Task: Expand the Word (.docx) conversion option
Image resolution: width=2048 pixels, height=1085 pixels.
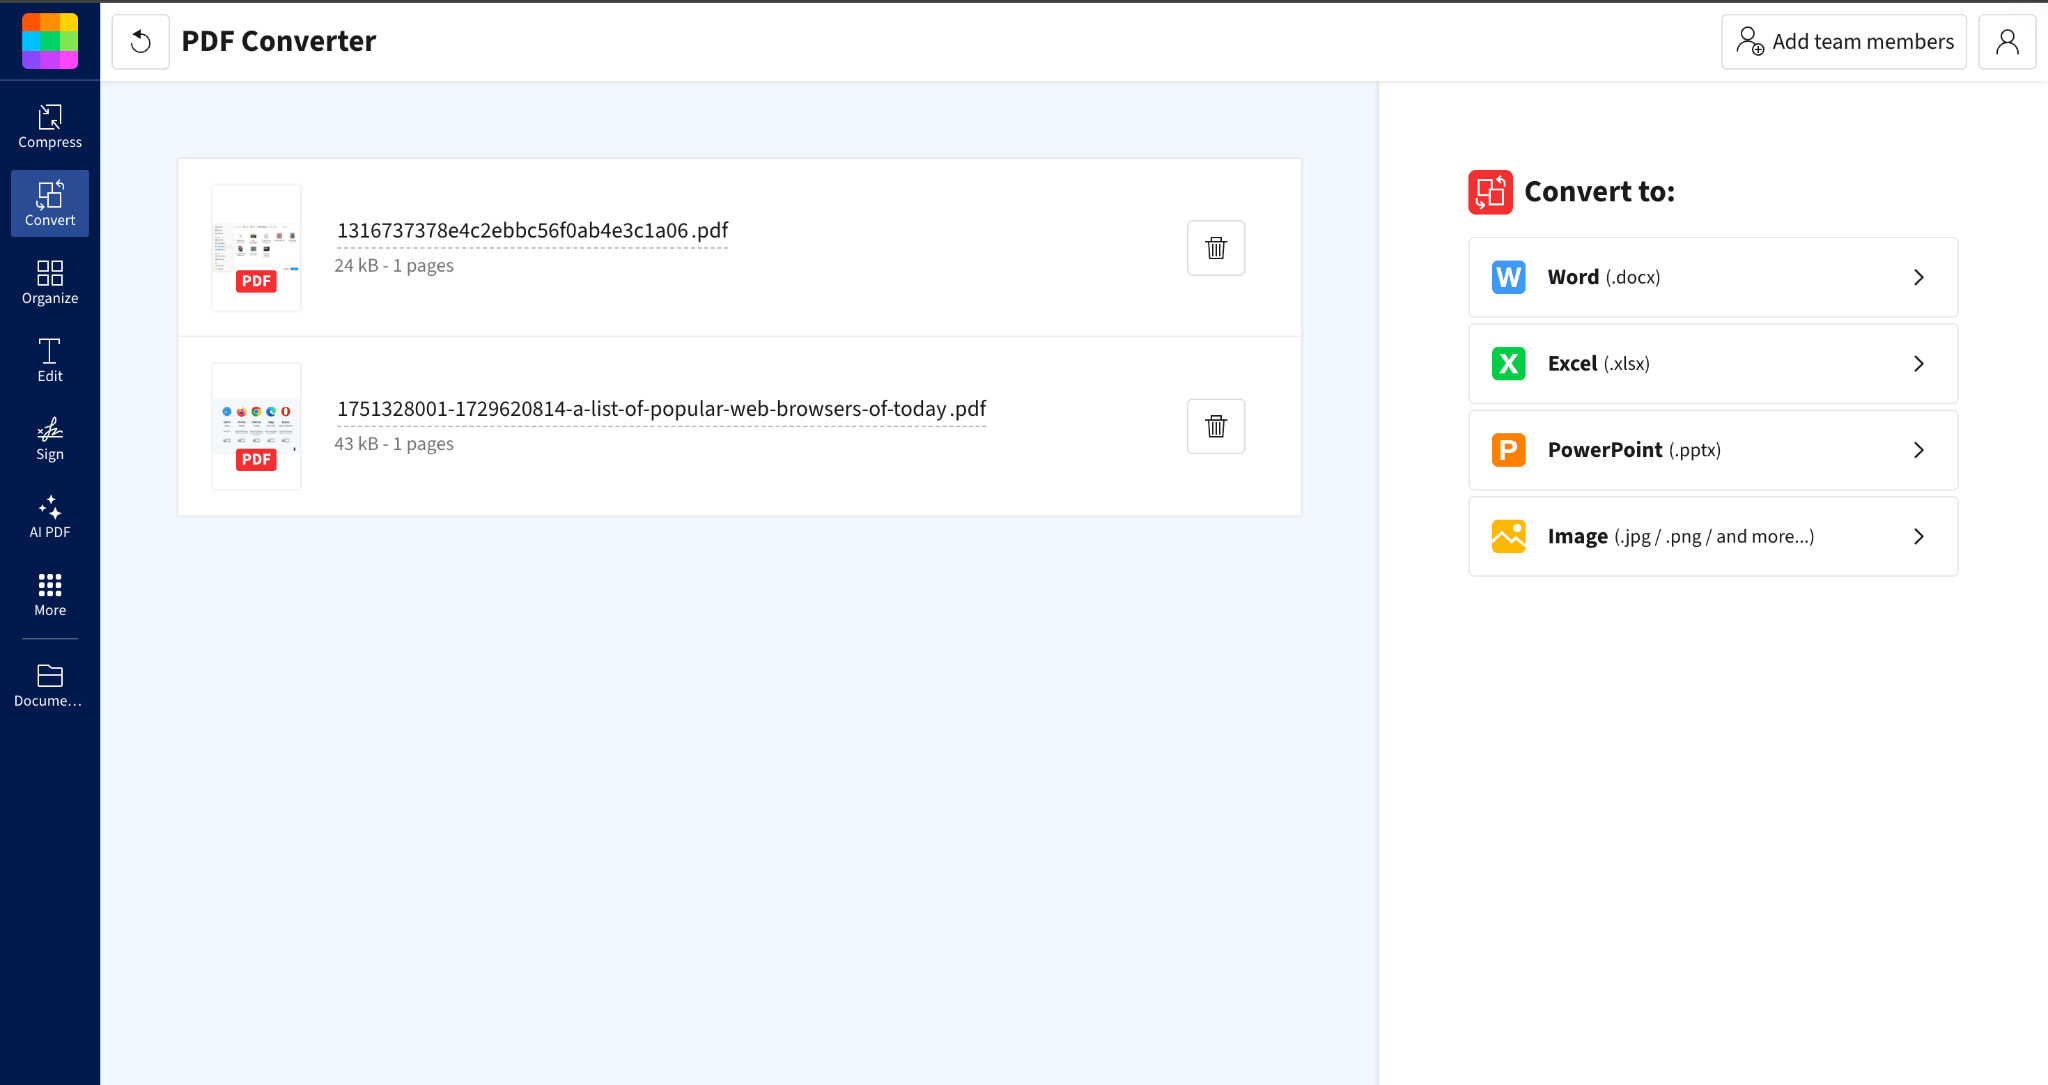Action: click(1711, 277)
